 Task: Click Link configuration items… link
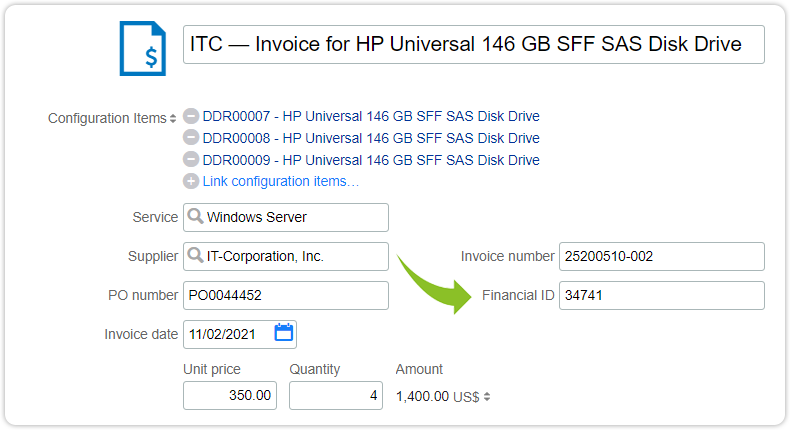click(x=281, y=181)
